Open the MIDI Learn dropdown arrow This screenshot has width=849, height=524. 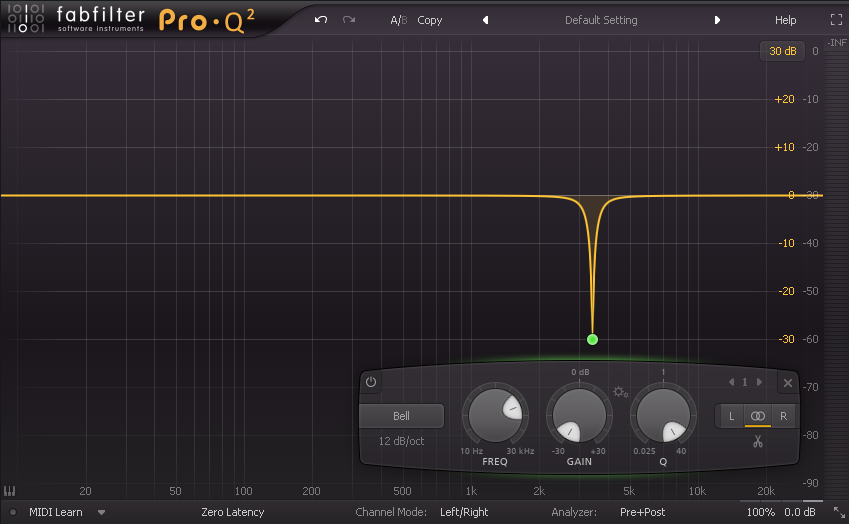pyautogui.click(x=101, y=512)
